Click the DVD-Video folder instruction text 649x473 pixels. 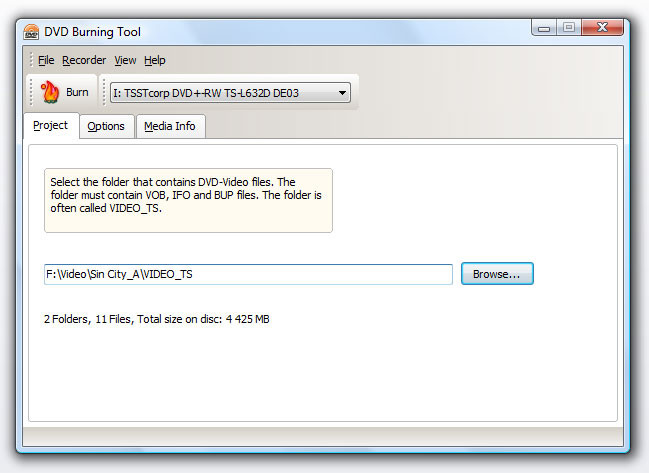click(x=186, y=195)
